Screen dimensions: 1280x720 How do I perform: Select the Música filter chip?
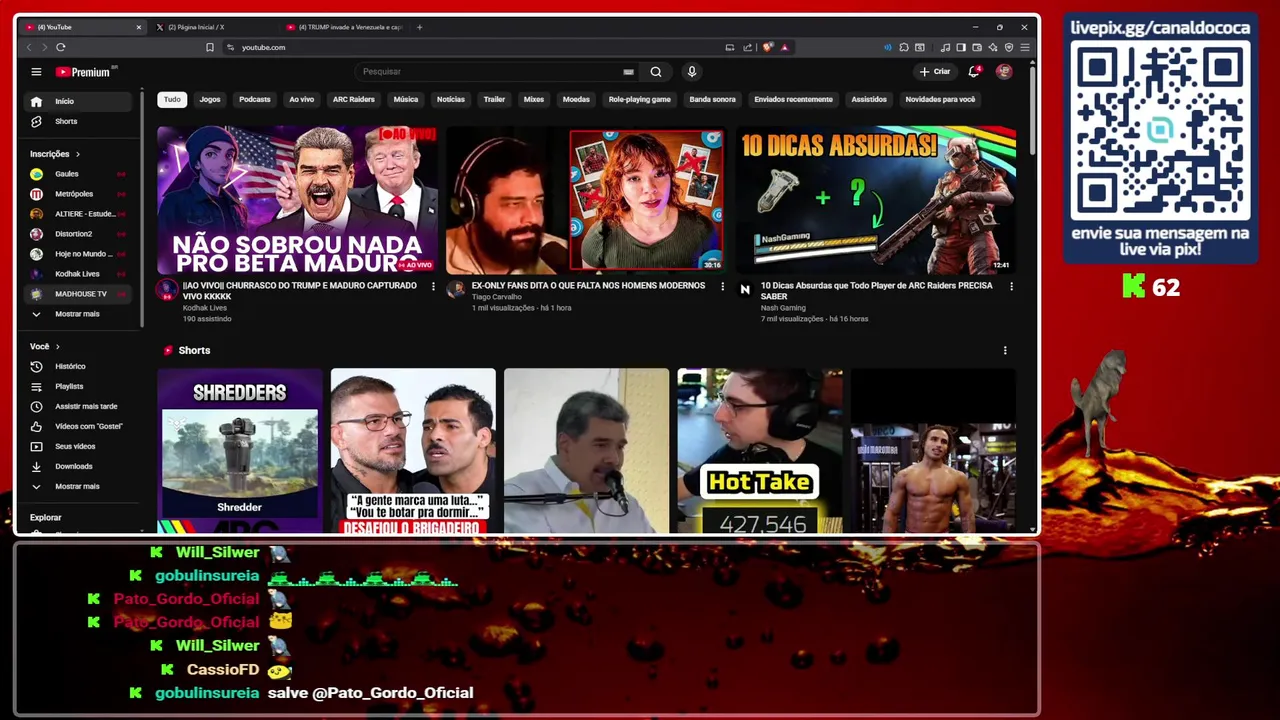point(406,99)
